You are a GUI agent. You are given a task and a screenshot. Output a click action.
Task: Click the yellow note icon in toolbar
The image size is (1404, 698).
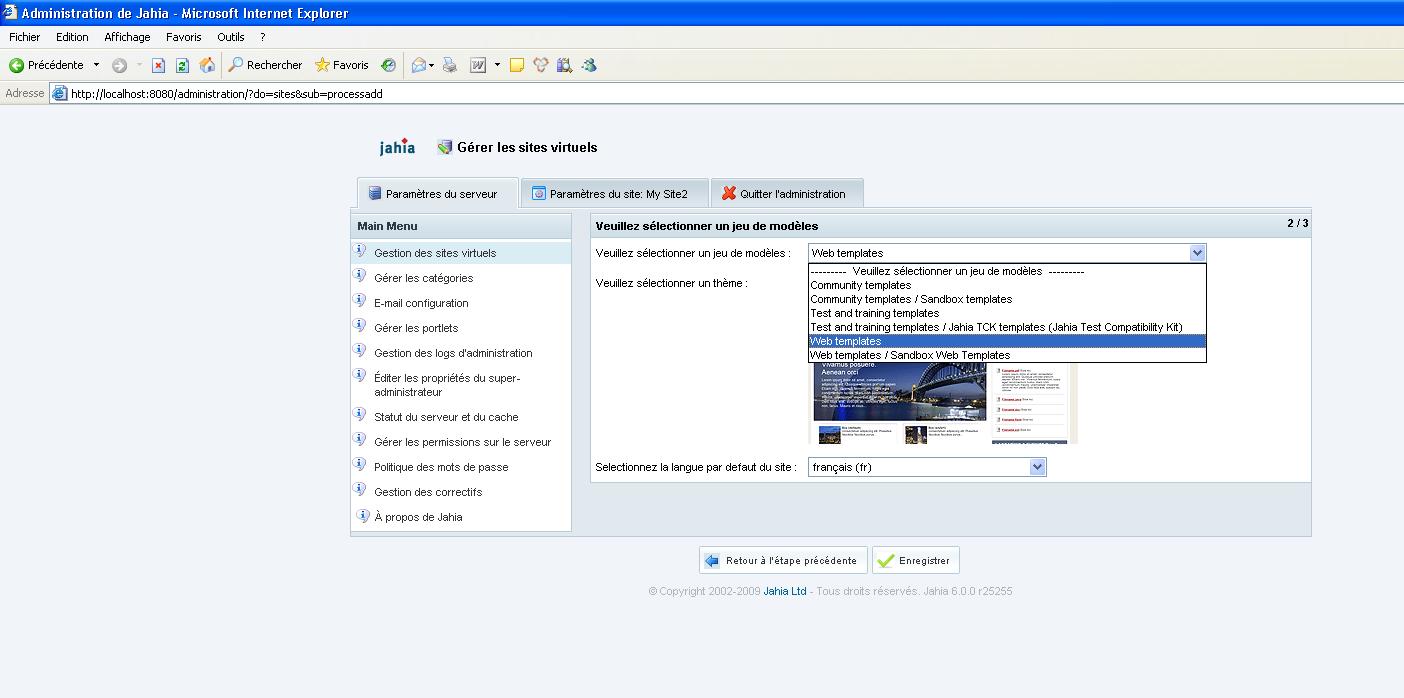pyautogui.click(x=517, y=65)
